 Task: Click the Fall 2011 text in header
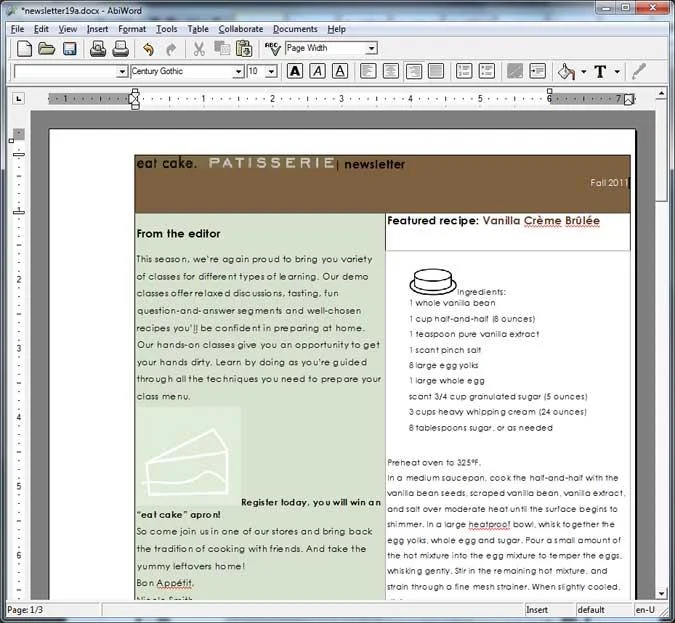pos(609,183)
